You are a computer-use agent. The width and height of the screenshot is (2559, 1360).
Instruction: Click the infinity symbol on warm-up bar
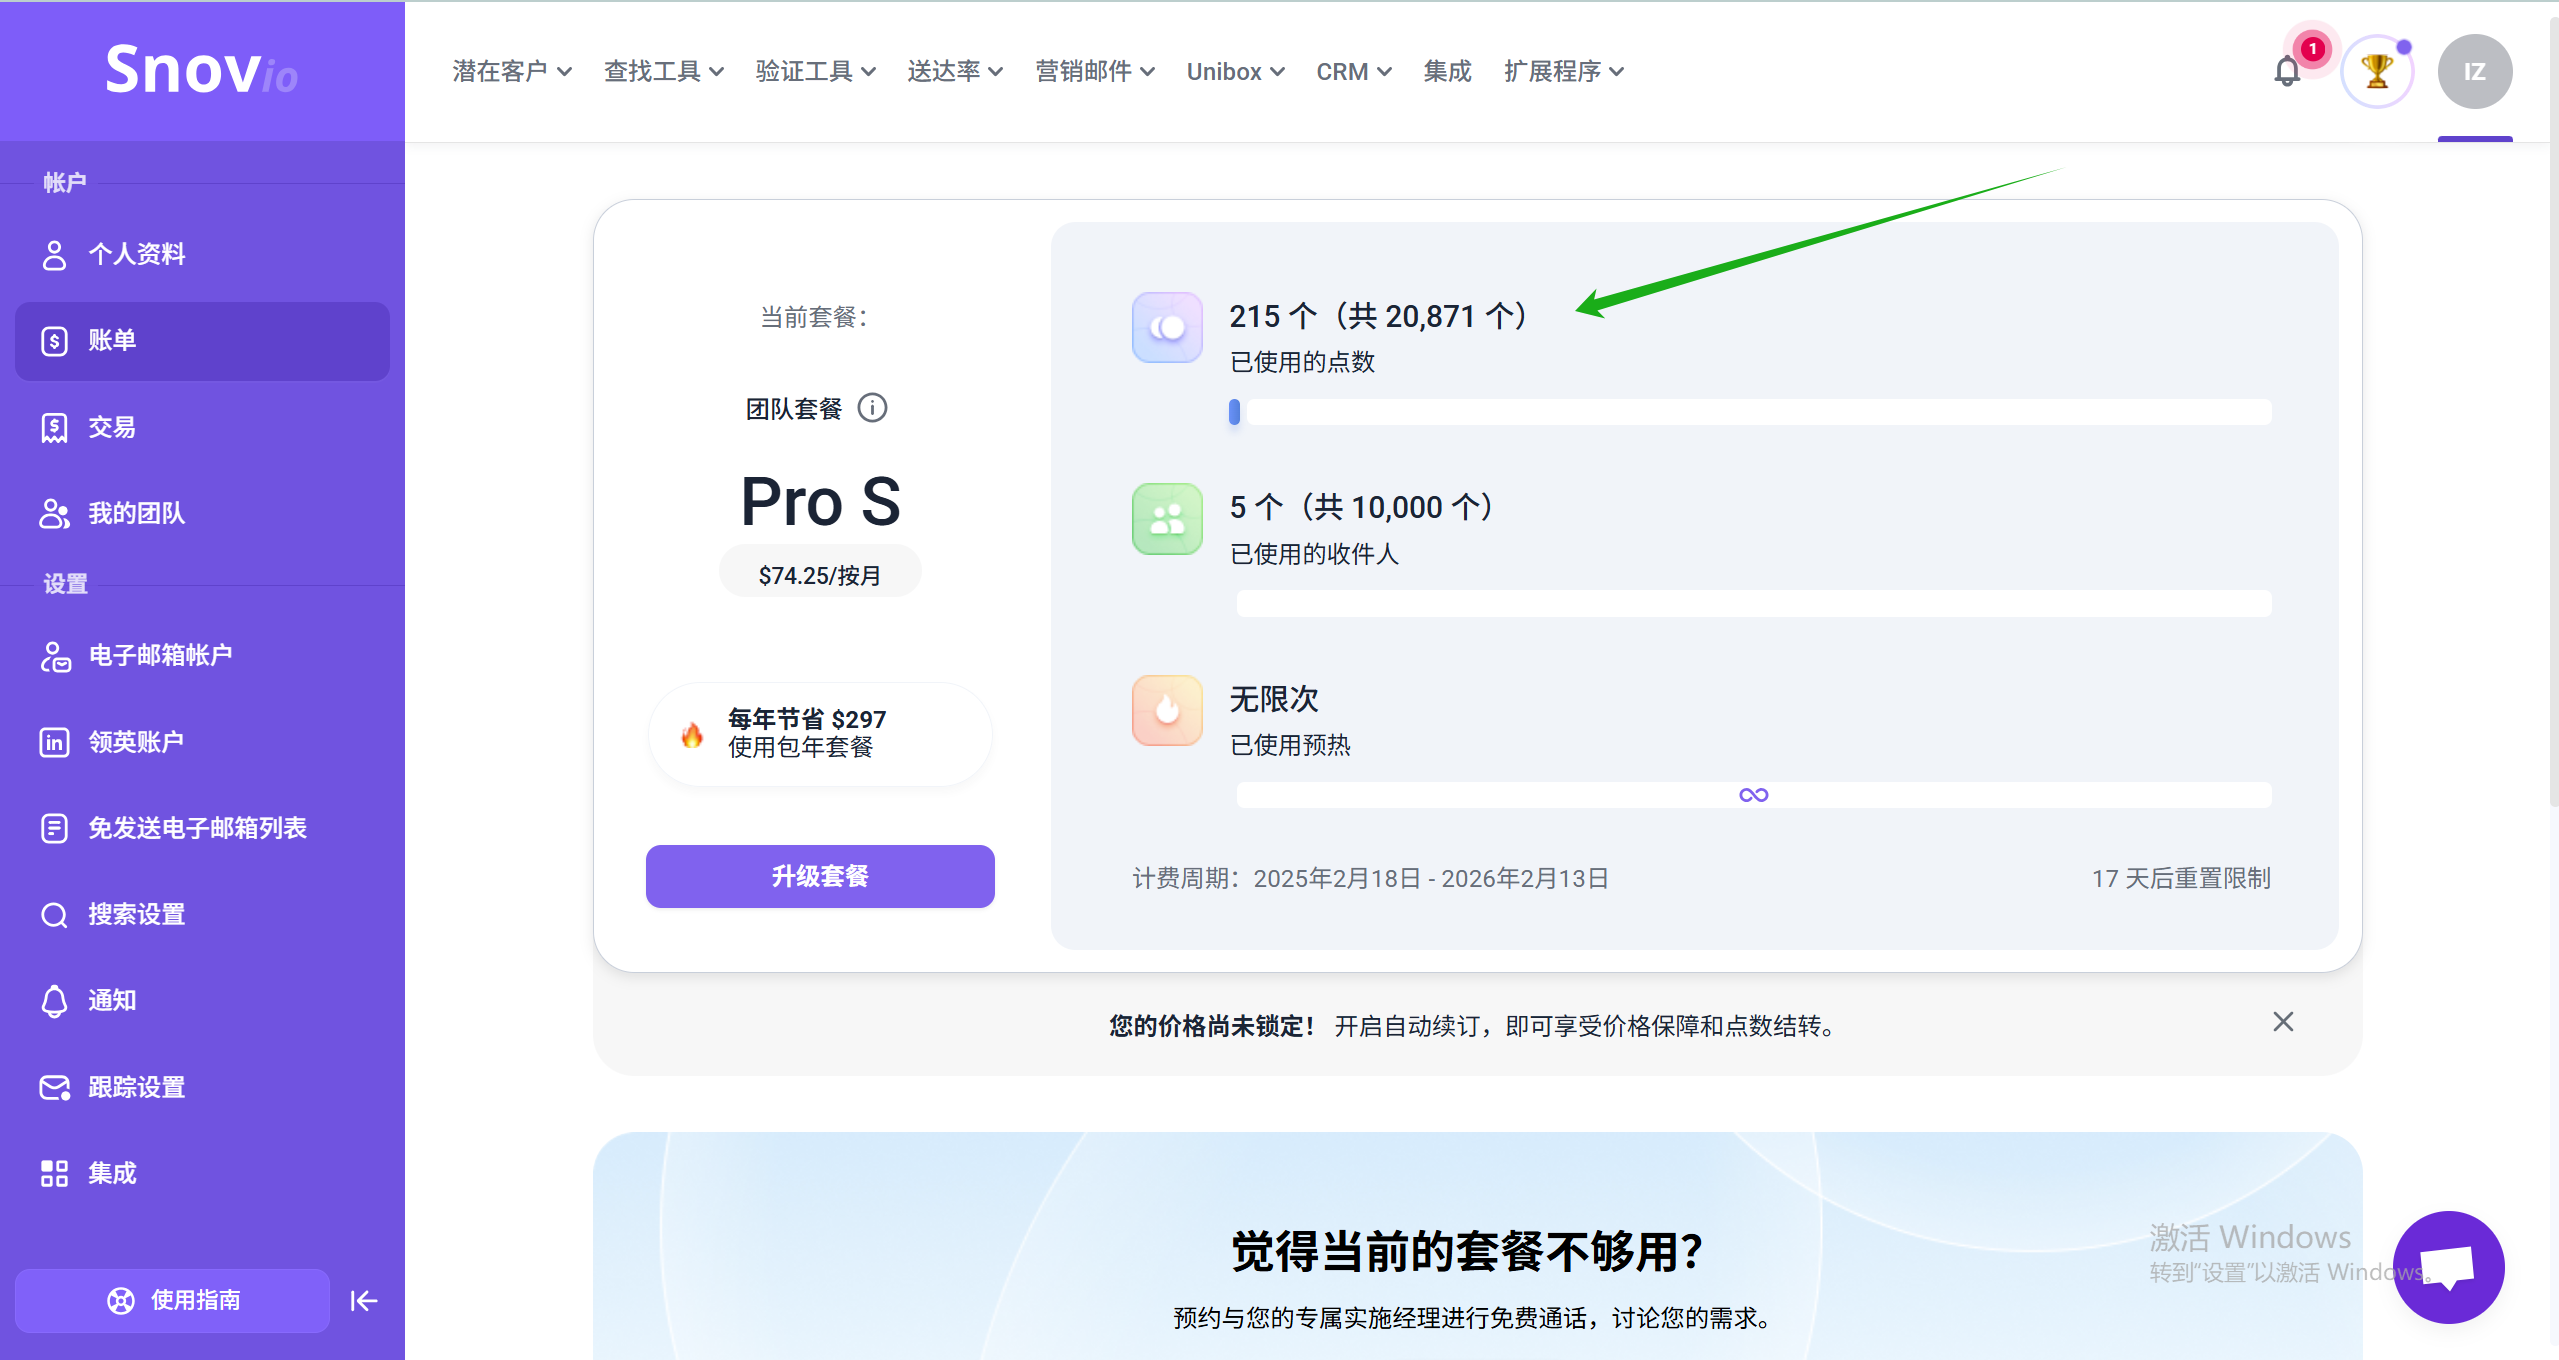[x=1753, y=795]
